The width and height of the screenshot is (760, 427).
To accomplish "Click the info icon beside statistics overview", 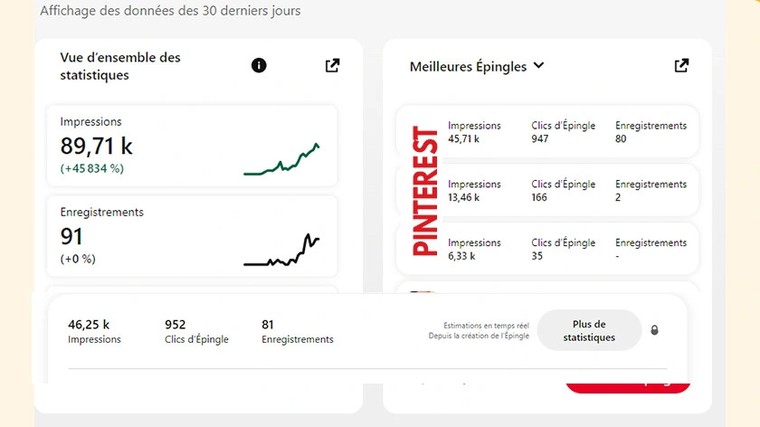I will pos(259,65).
